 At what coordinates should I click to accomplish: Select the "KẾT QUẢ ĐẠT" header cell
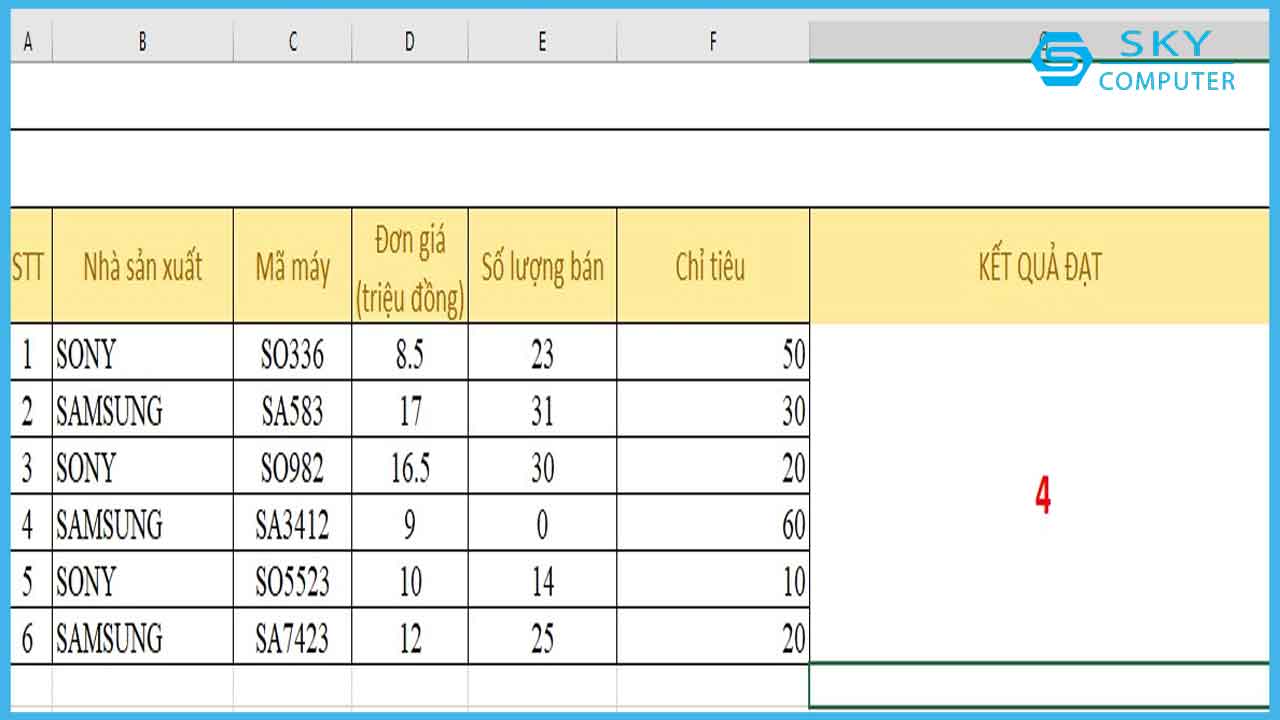tap(1040, 266)
